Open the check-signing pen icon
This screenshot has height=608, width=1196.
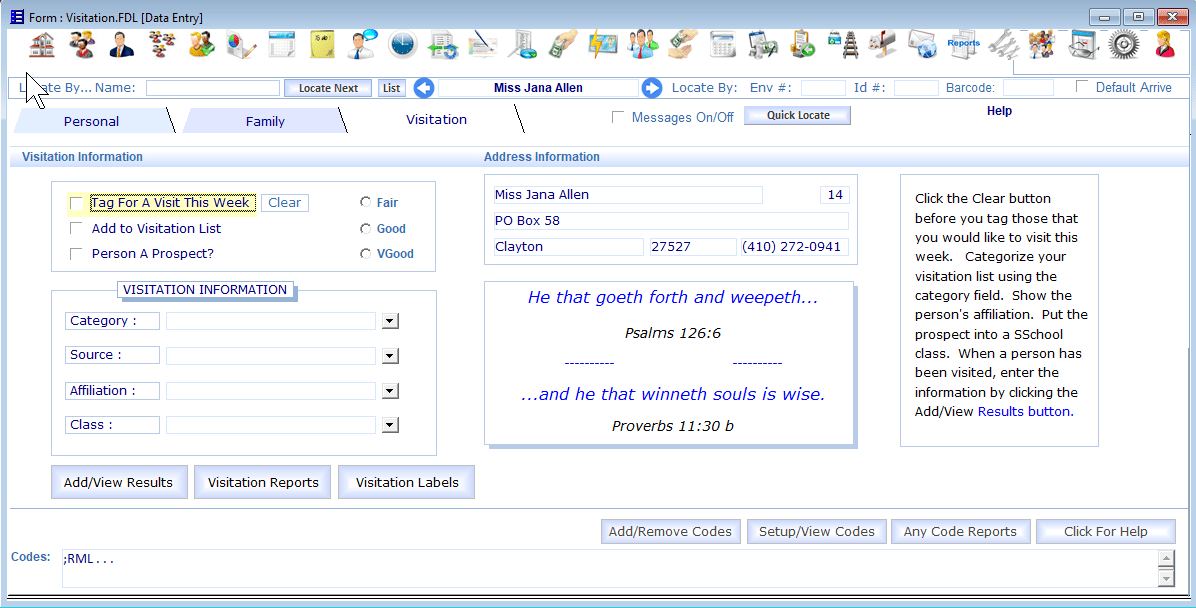tap(483, 45)
